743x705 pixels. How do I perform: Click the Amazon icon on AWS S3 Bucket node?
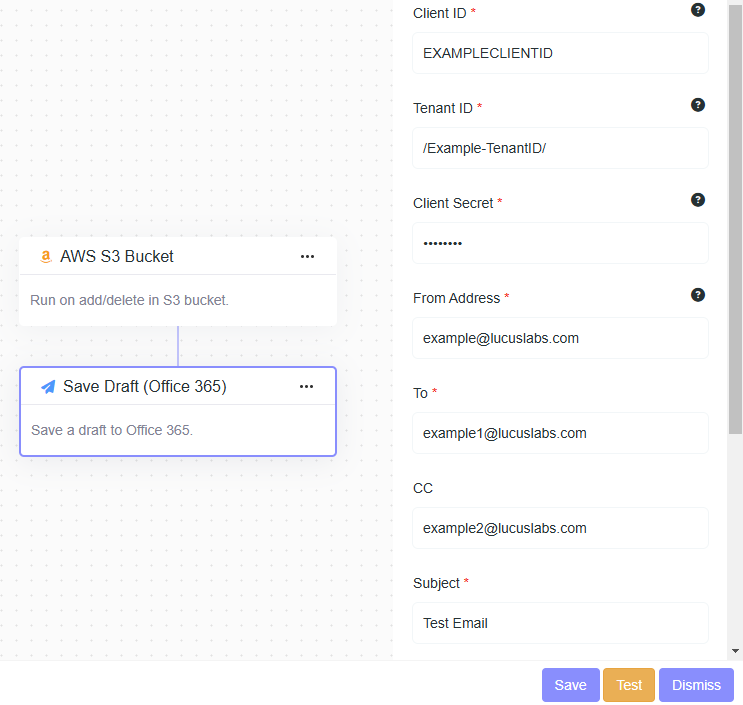pyautogui.click(x=45, y=257)
